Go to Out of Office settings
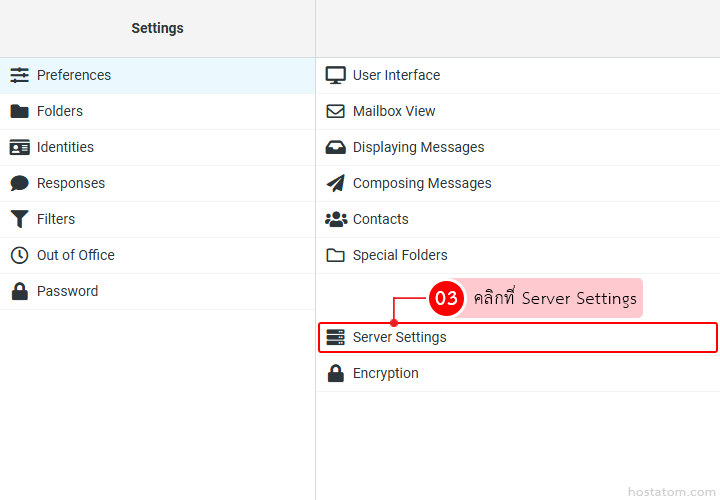The width and height of the screenshot is (720, 500). 76,255
